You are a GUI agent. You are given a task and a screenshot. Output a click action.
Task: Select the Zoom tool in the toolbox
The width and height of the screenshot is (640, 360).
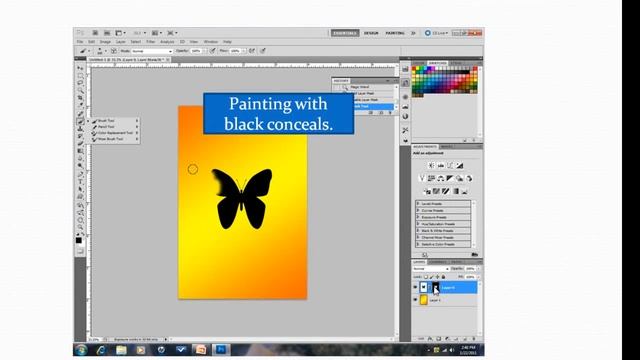[80, 227]
